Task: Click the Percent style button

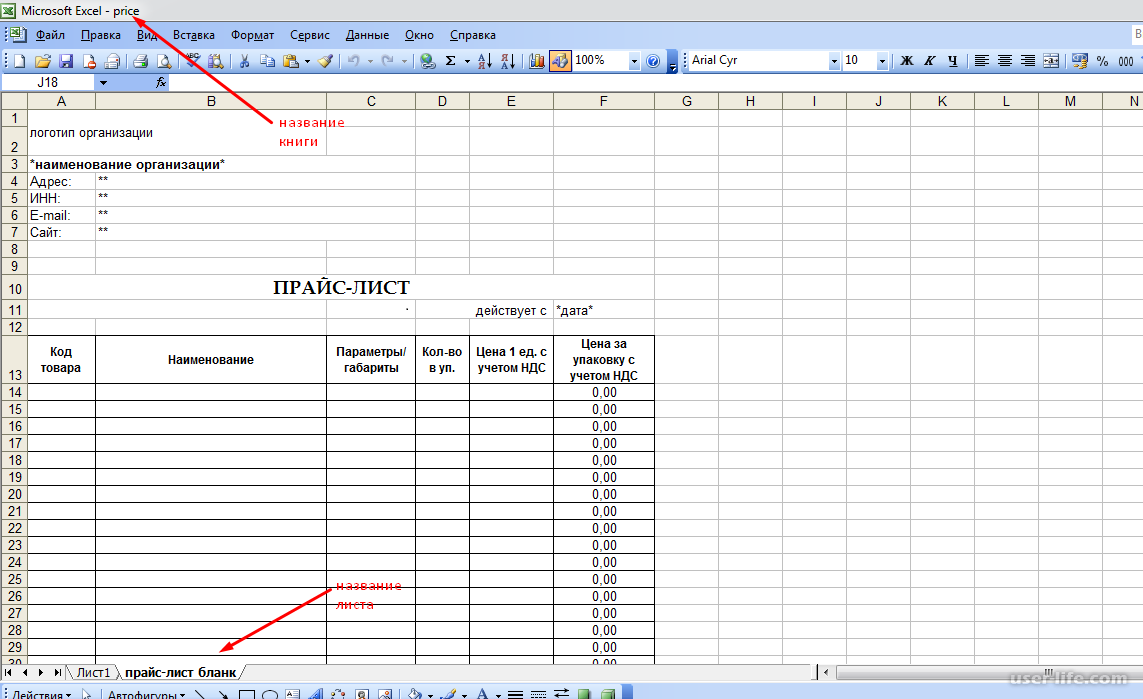Action: tap(1102, 61)
